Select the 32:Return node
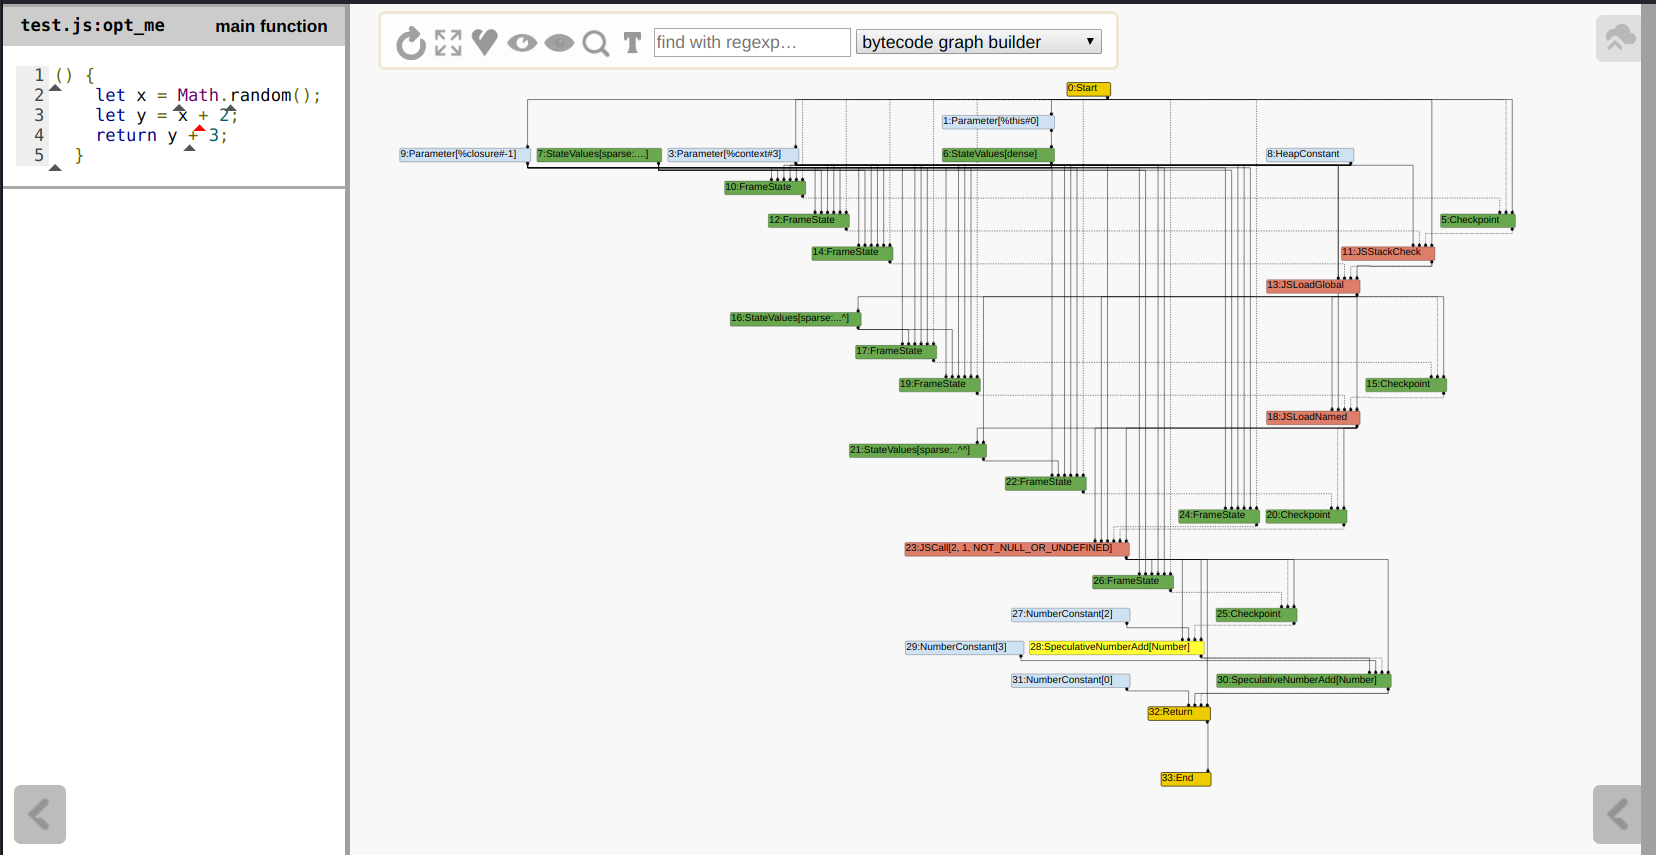The width and height of the screenshot is (1656, 855). click(1177, 712)
